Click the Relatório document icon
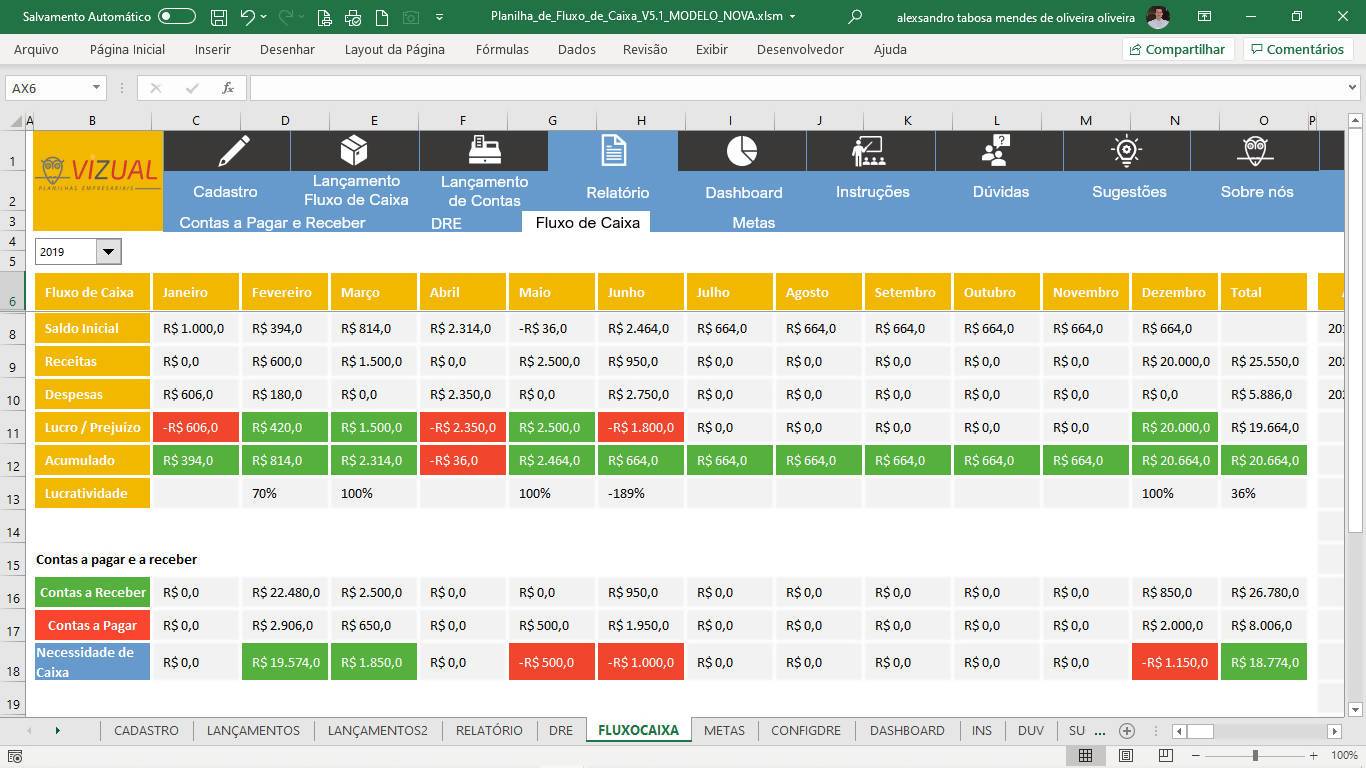 613,151
